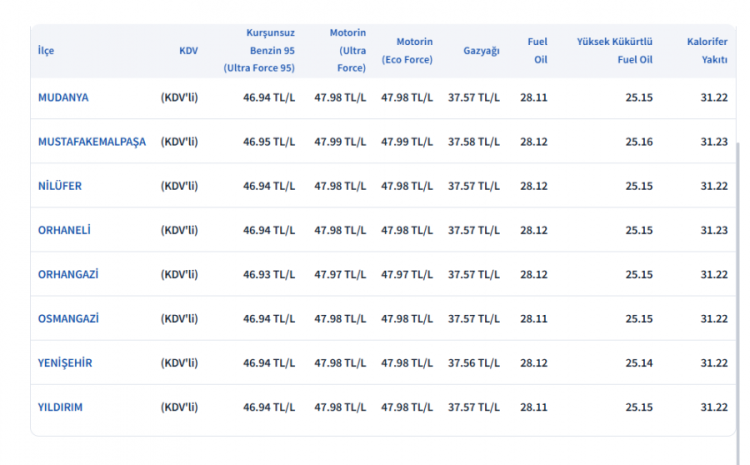Open the OSMANGAZİ district link
The width and height of the screenshot is (750, 465).
[68, 318]
